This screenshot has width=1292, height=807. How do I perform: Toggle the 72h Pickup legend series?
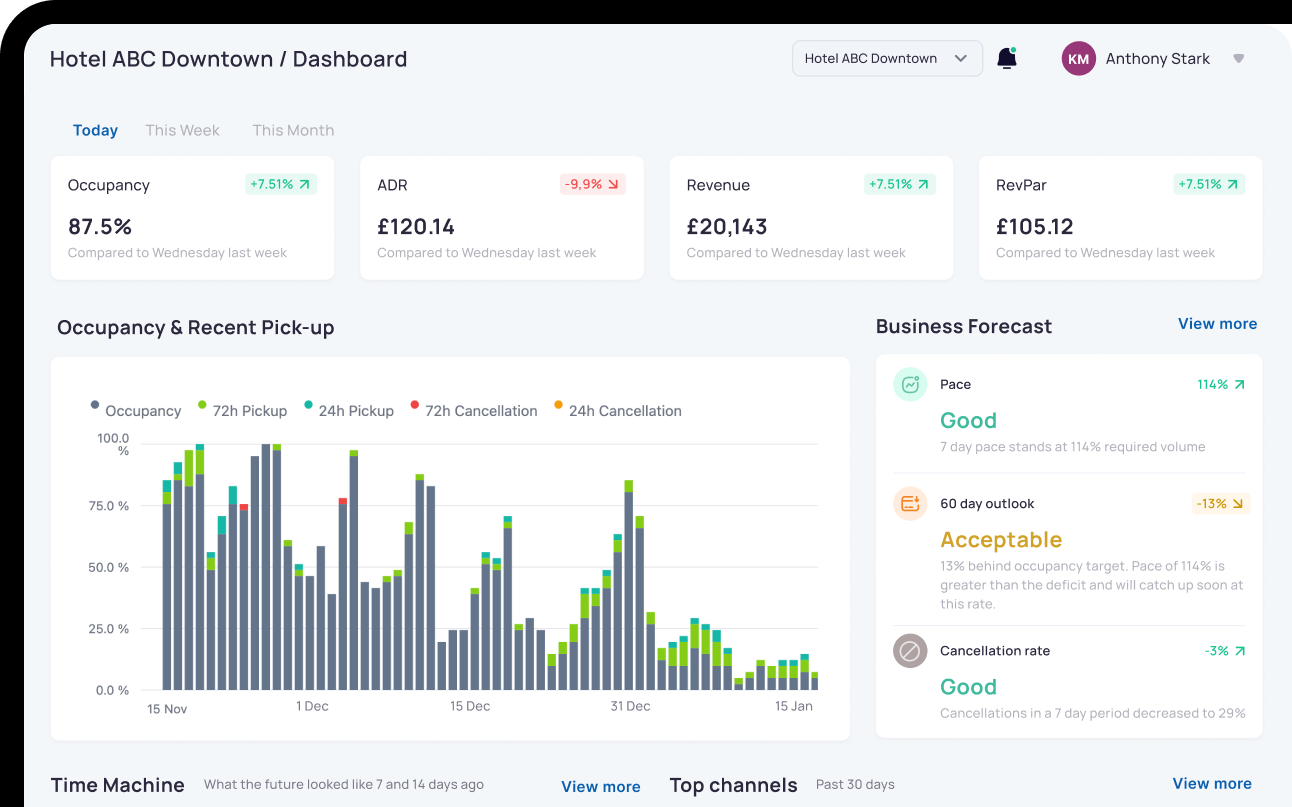[x=242, y=411]
